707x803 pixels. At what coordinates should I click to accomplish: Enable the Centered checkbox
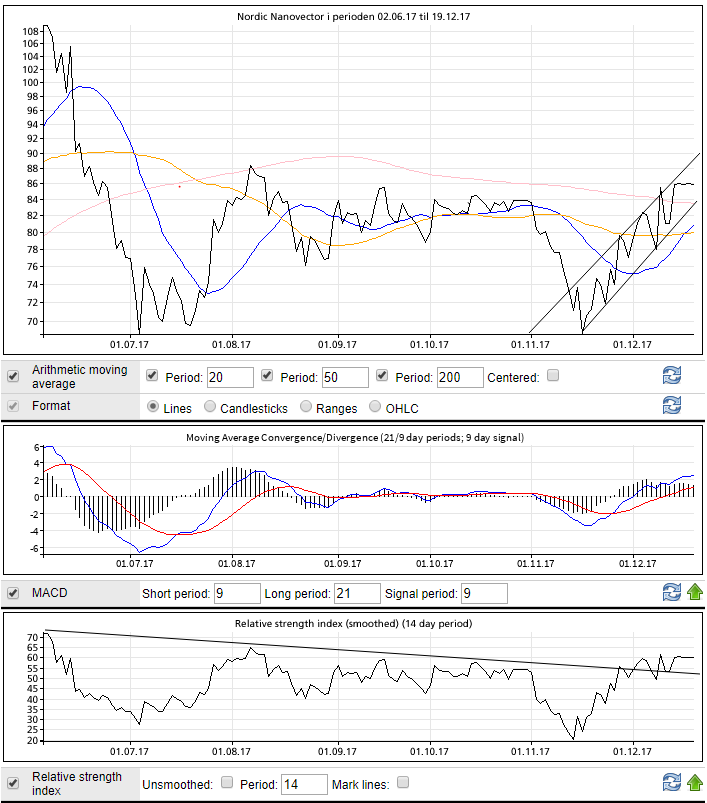[553, 375]
